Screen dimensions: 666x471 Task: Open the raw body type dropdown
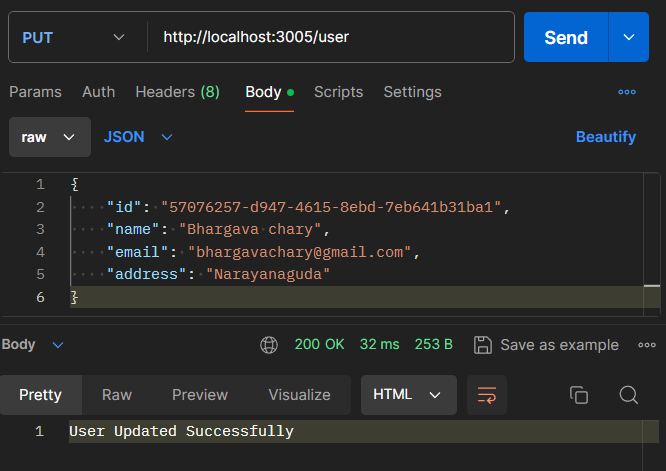pos(50,137)
